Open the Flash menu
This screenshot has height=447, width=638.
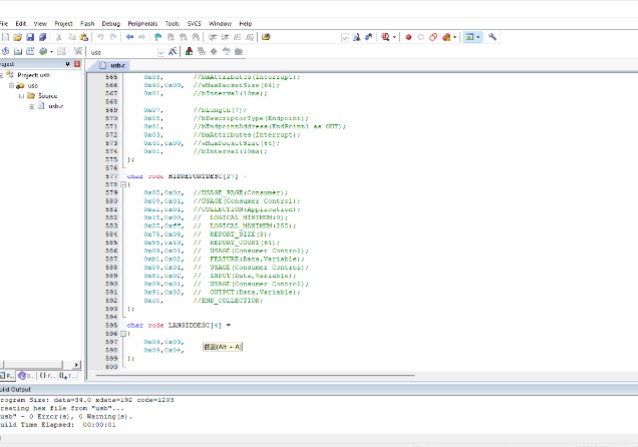(x=87, y=24)
